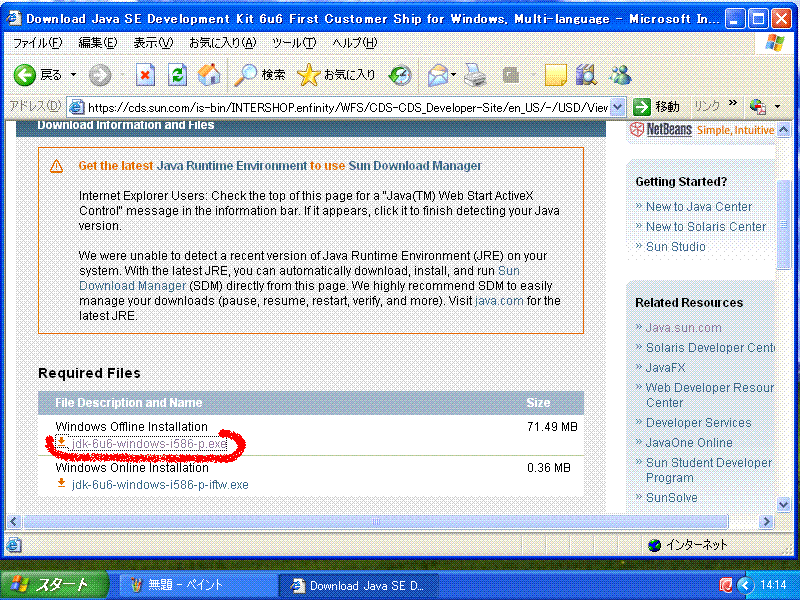Open the Sun Studio link
Screen dimensions: 800x600
point(676,246)
